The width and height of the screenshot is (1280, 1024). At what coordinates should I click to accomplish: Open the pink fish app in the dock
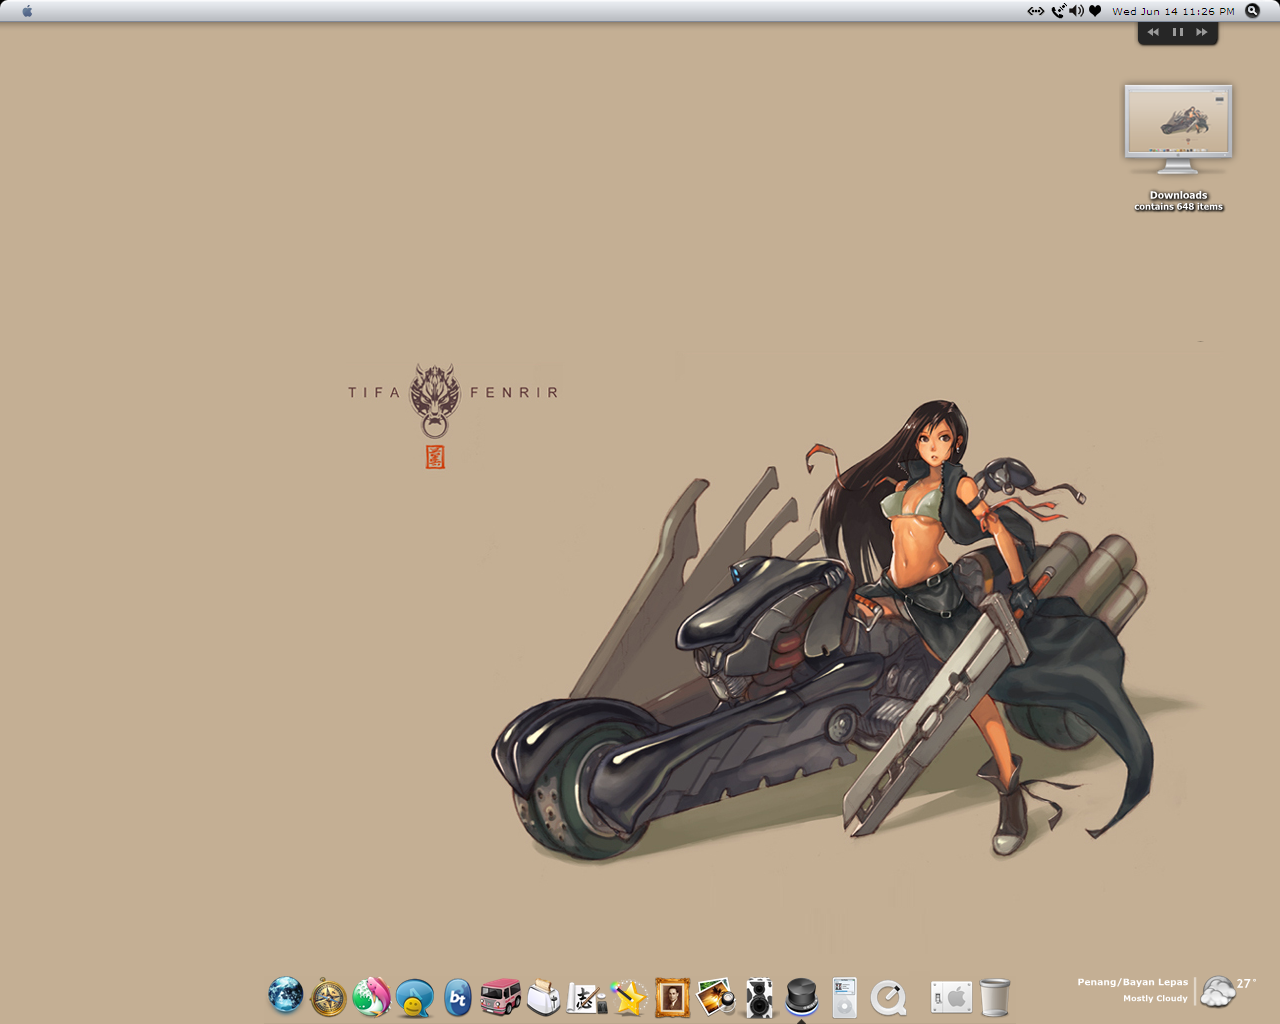(x=371, y=997)
